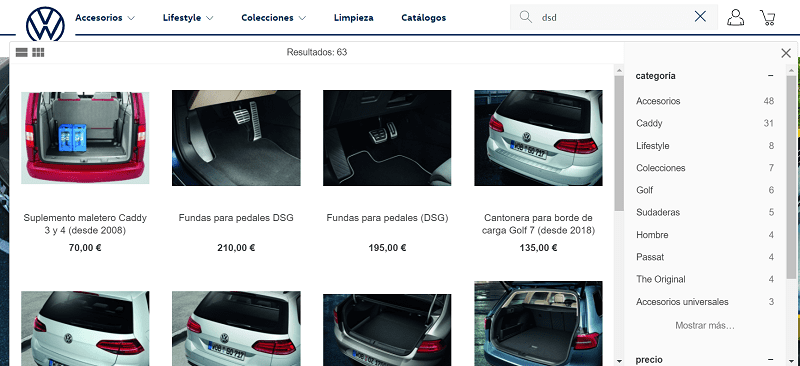Click the 70,00 € price

(85, 248)
